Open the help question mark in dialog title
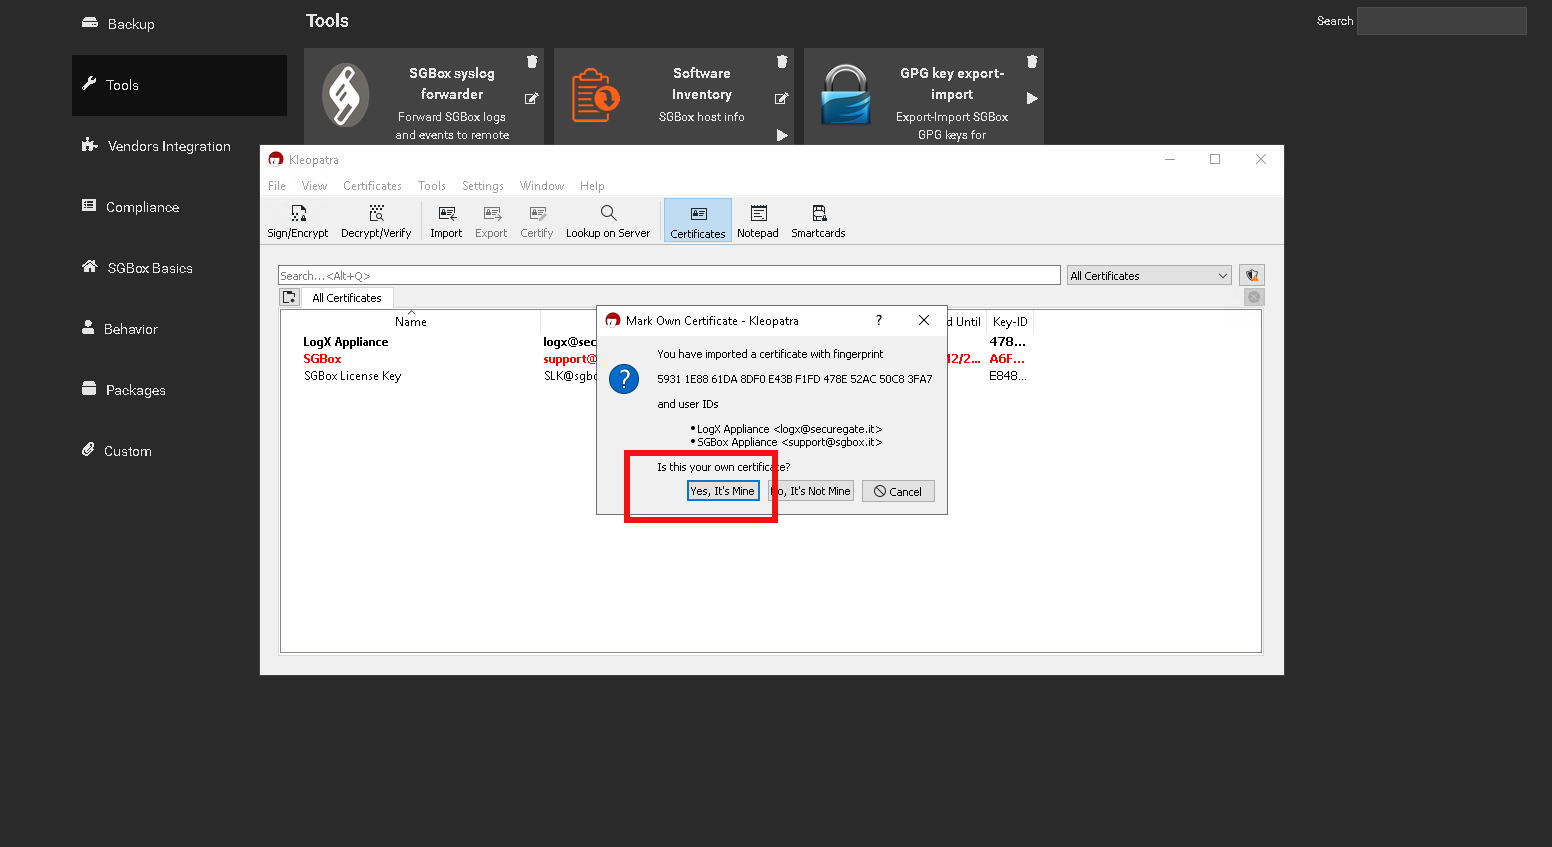Screen dimensions: 1552x847 [x=879, y=320]
